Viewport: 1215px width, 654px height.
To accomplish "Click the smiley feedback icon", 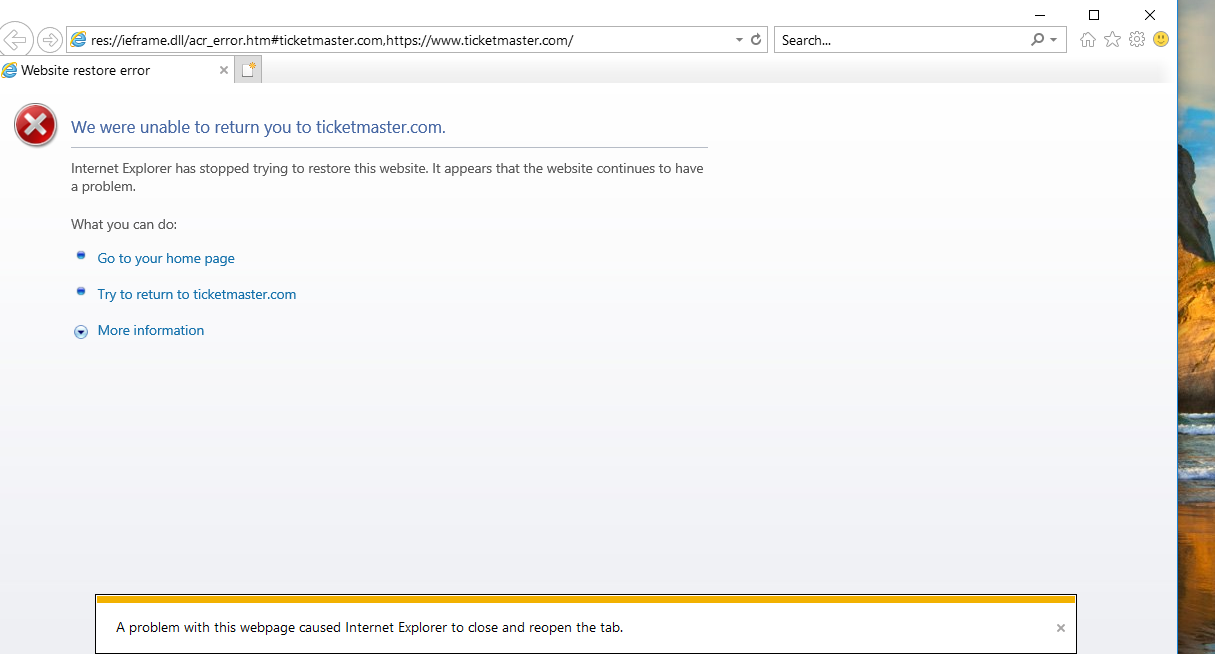I will (x=1161, y=40).
